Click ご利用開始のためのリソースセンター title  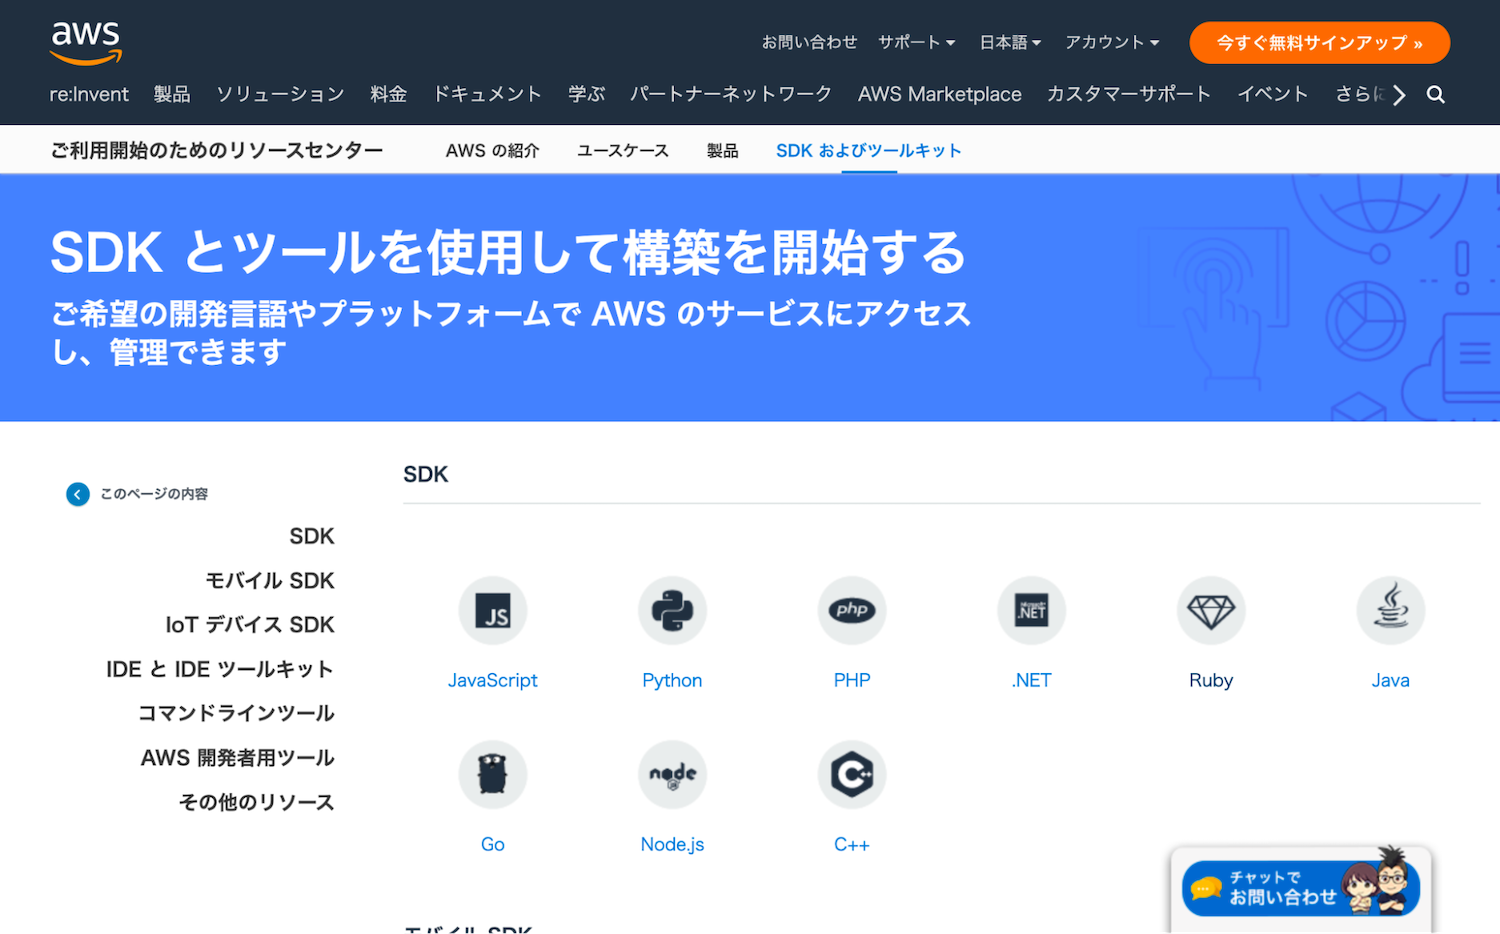coord(217,150)
